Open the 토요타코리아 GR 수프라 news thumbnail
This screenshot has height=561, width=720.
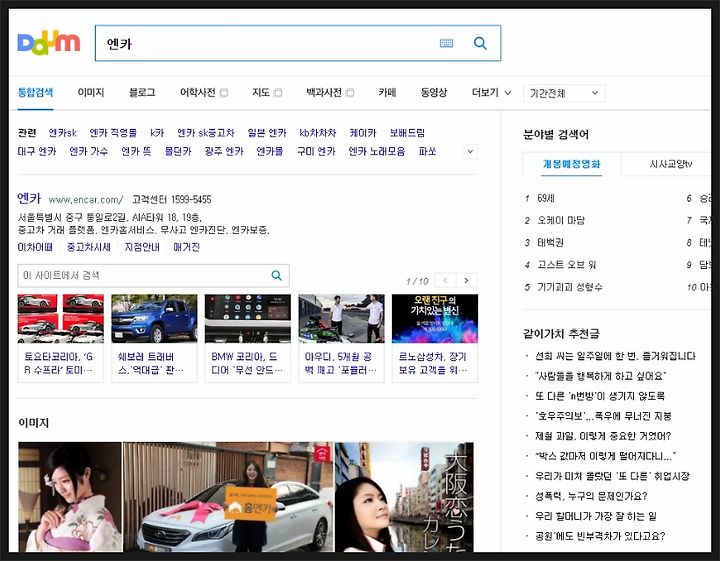[61, 319]
